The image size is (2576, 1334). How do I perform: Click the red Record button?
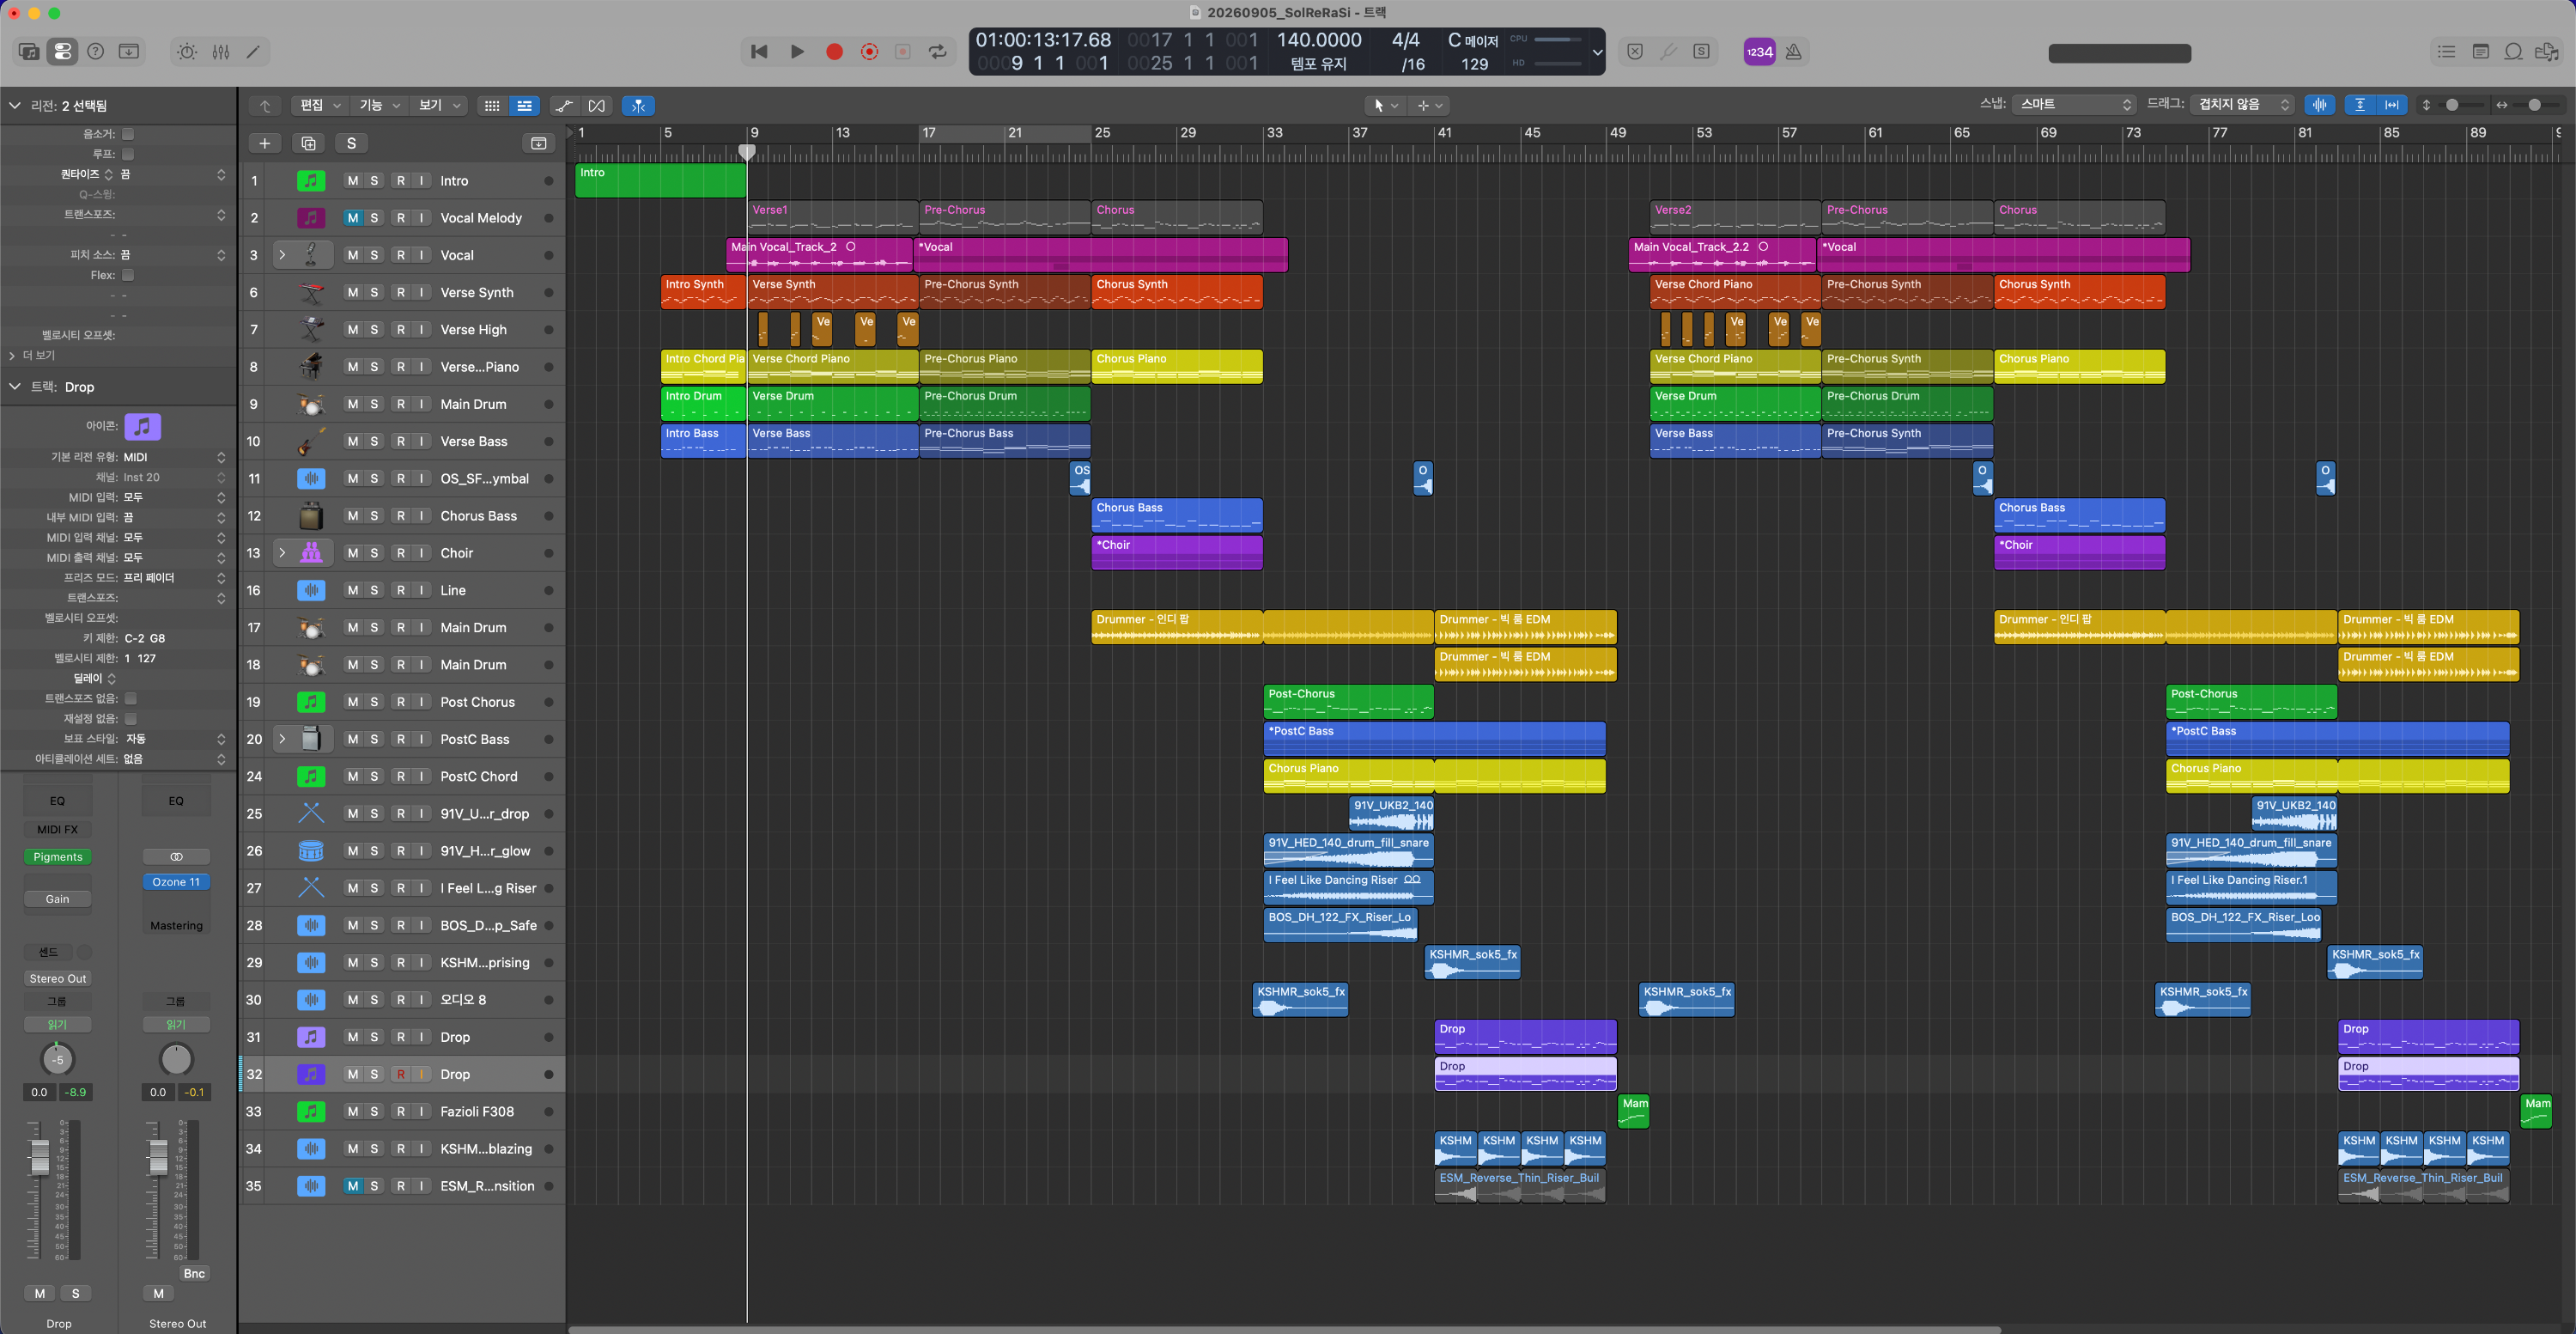coord(834,52)
